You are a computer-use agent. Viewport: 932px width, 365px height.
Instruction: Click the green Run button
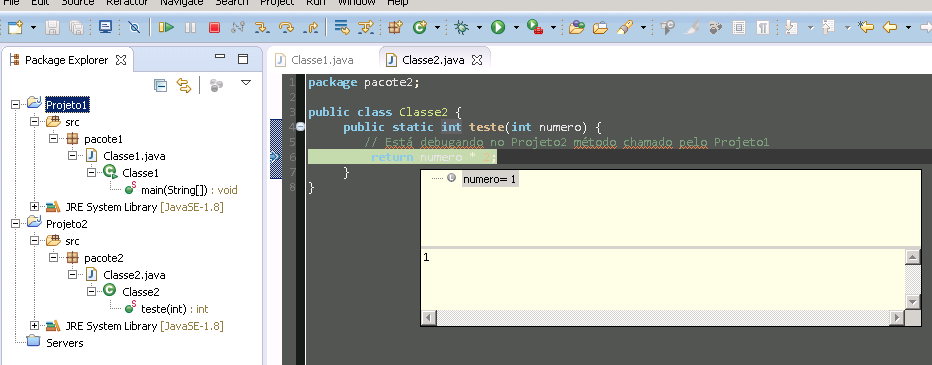(498, 27)
